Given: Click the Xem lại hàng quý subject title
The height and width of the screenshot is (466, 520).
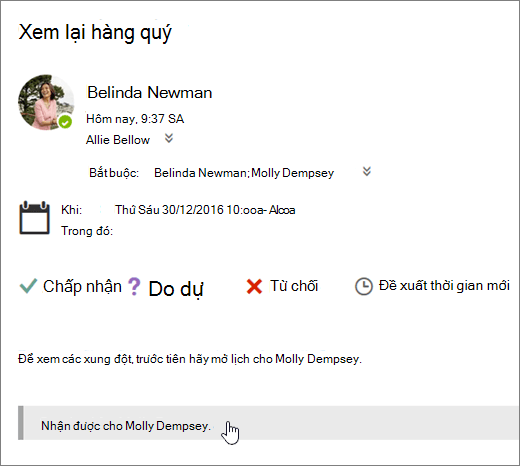Looking at the screenshot, I should click(95, 33).
